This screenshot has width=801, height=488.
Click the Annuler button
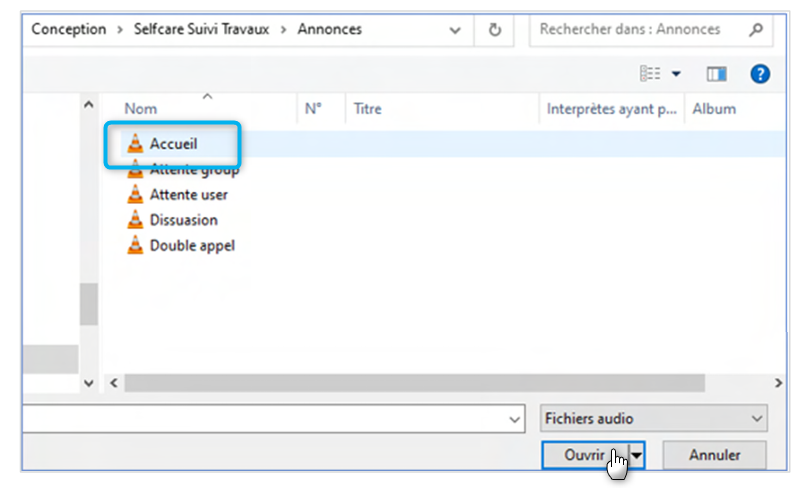pyautogui.click(x=714, y=455)
